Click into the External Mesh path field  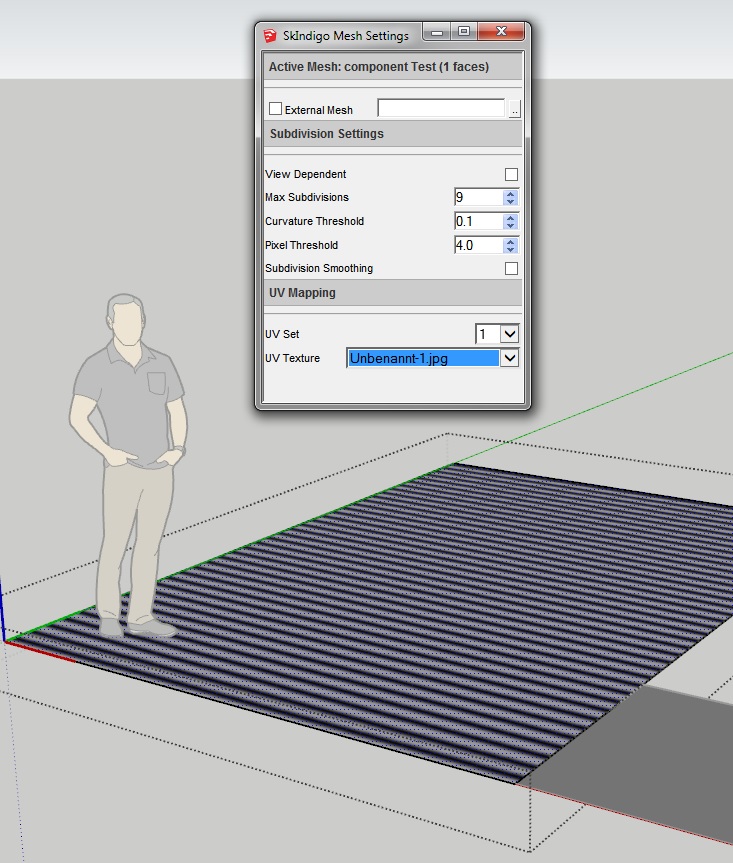440,108
